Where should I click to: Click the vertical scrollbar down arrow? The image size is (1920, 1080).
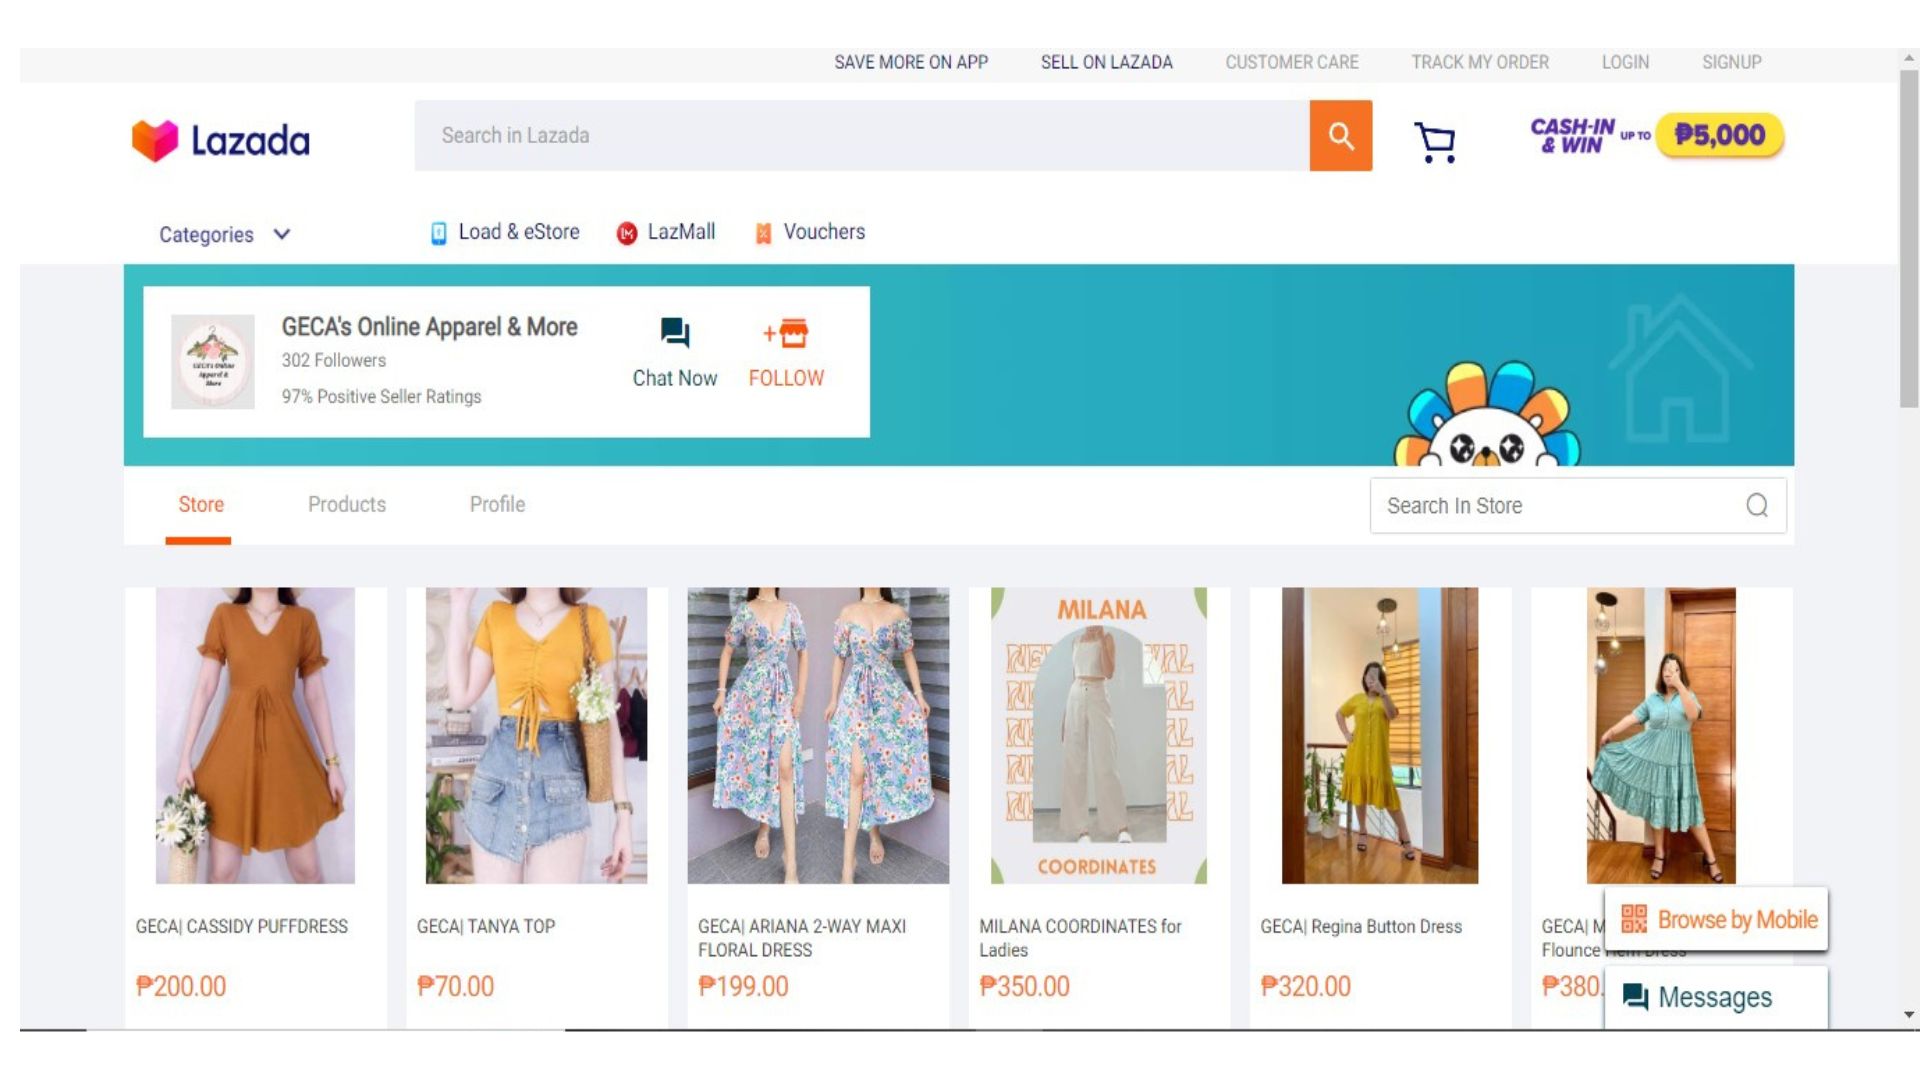(x=1909, y=1014)
